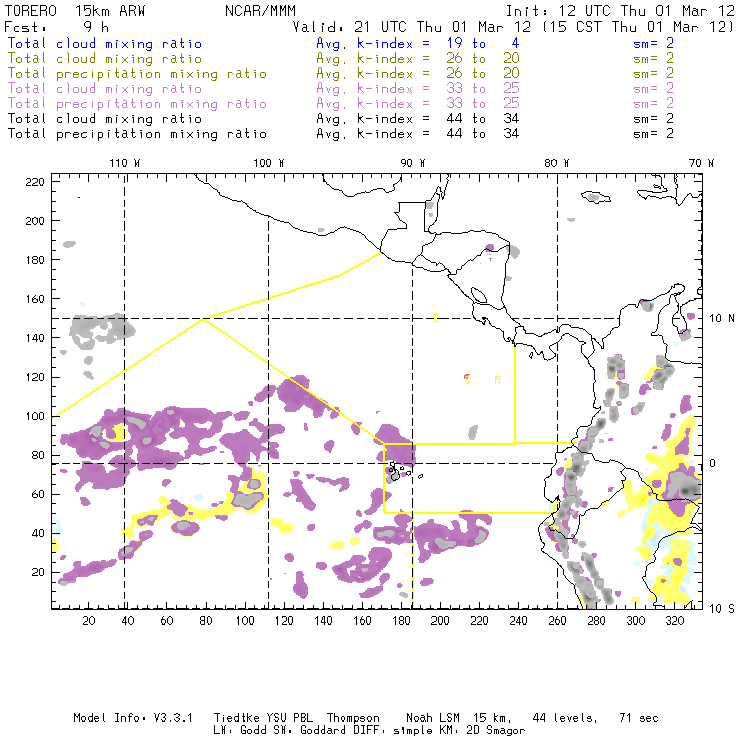Click the "0" equator latitude label
Viewport: 740px width, 740px height.
[713, 463]
